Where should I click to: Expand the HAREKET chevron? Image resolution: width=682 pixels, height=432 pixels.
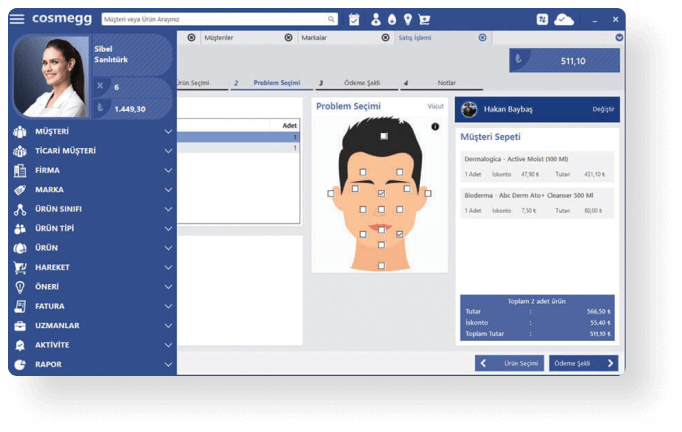[168, 268]
